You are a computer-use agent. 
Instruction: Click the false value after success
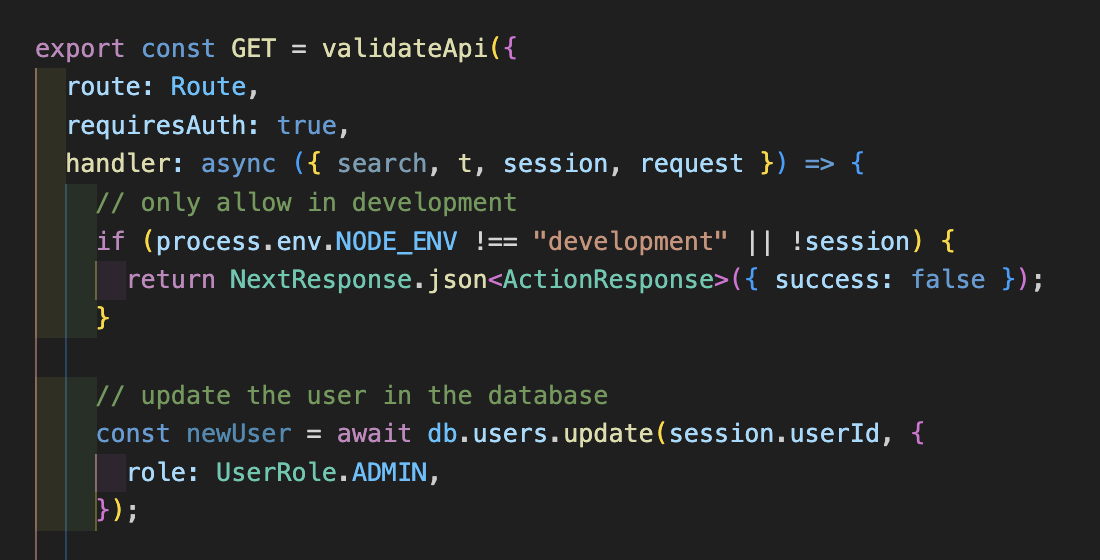coord(949,279)
